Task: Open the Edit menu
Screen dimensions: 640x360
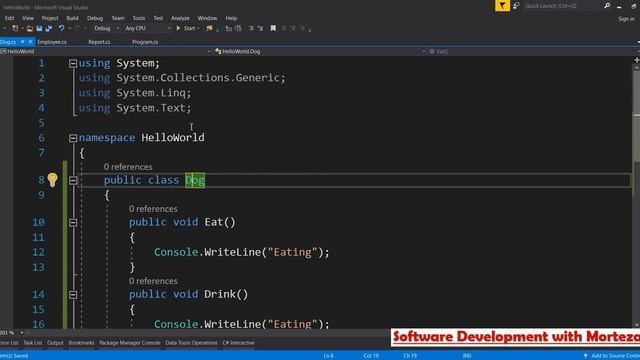Action: tap(9, 18)
